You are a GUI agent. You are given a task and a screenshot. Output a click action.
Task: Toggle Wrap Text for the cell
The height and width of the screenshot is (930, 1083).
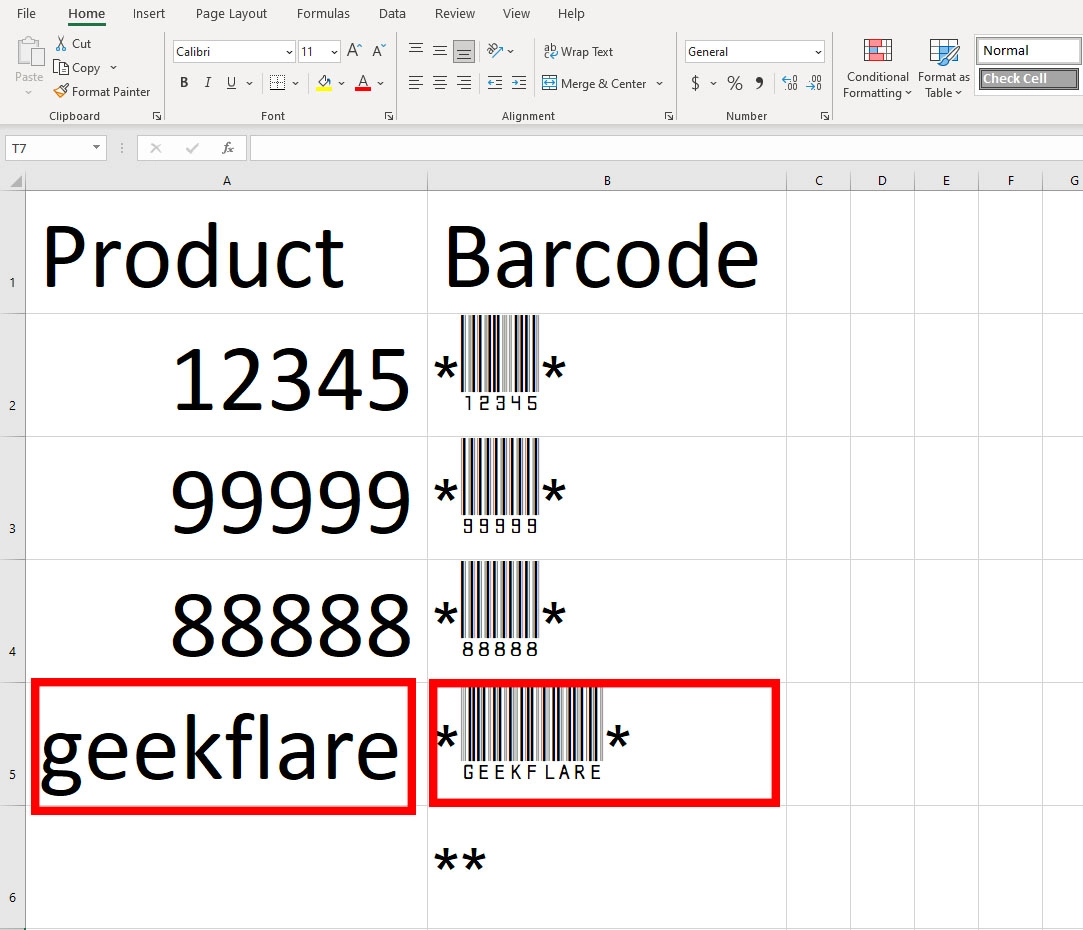[578, 51]
